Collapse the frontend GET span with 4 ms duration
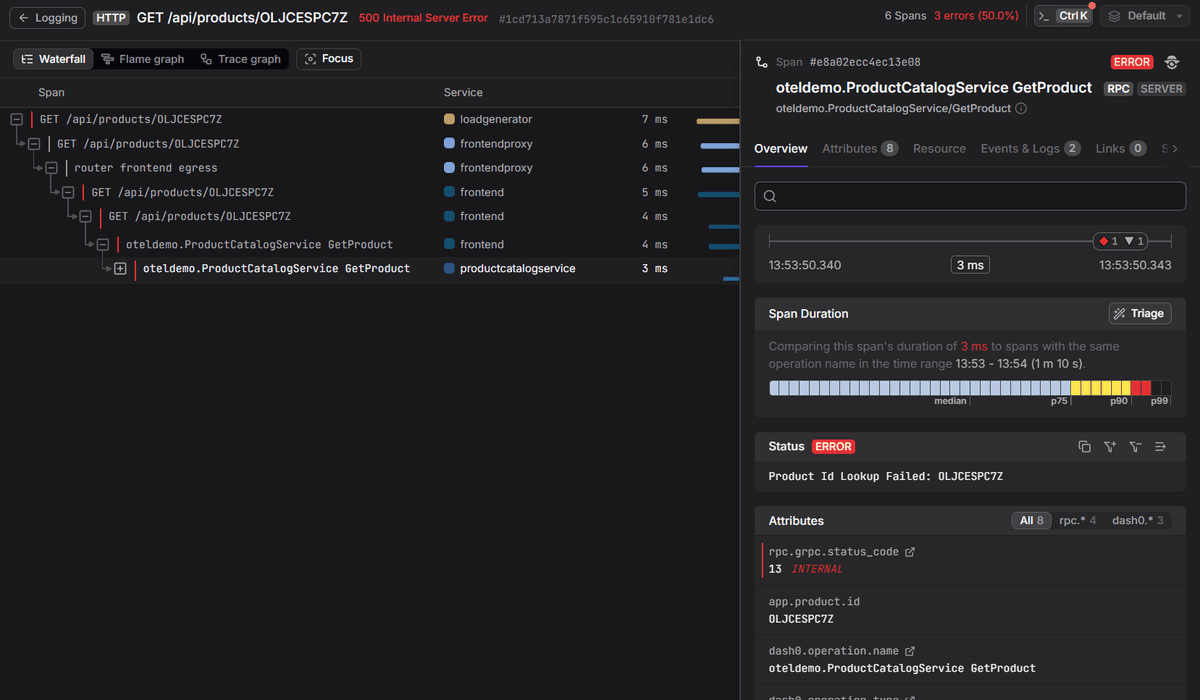Viewport: 1200px width, 700px height. [x=85, y=216]
